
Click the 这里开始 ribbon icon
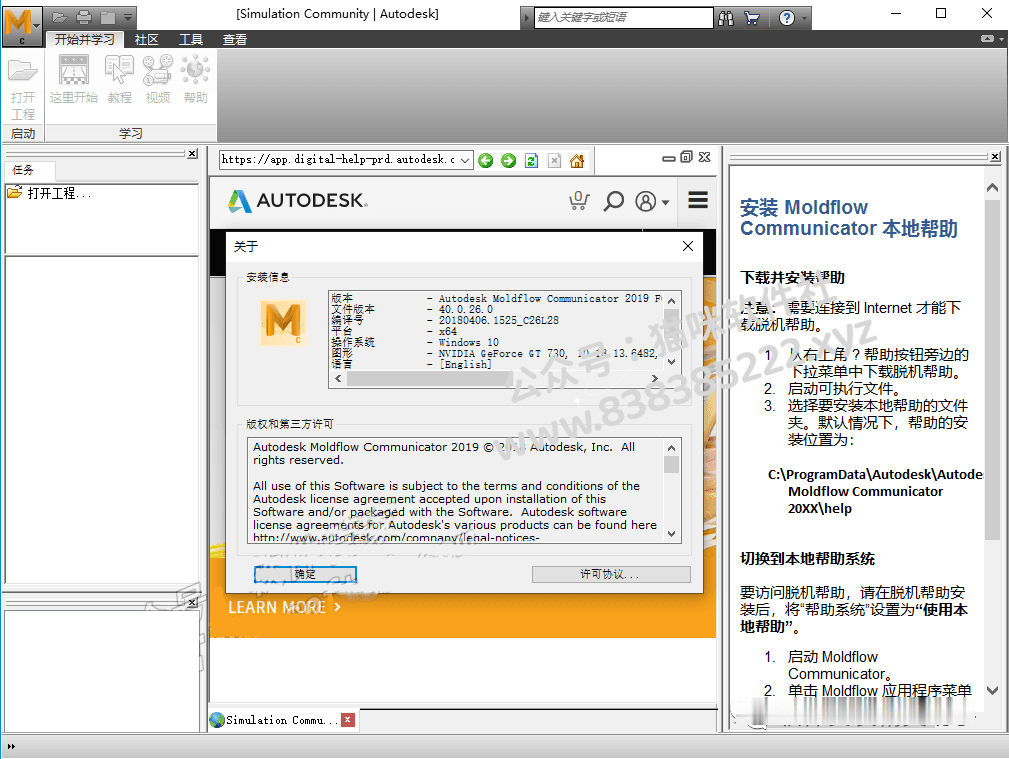coord(73,80)
